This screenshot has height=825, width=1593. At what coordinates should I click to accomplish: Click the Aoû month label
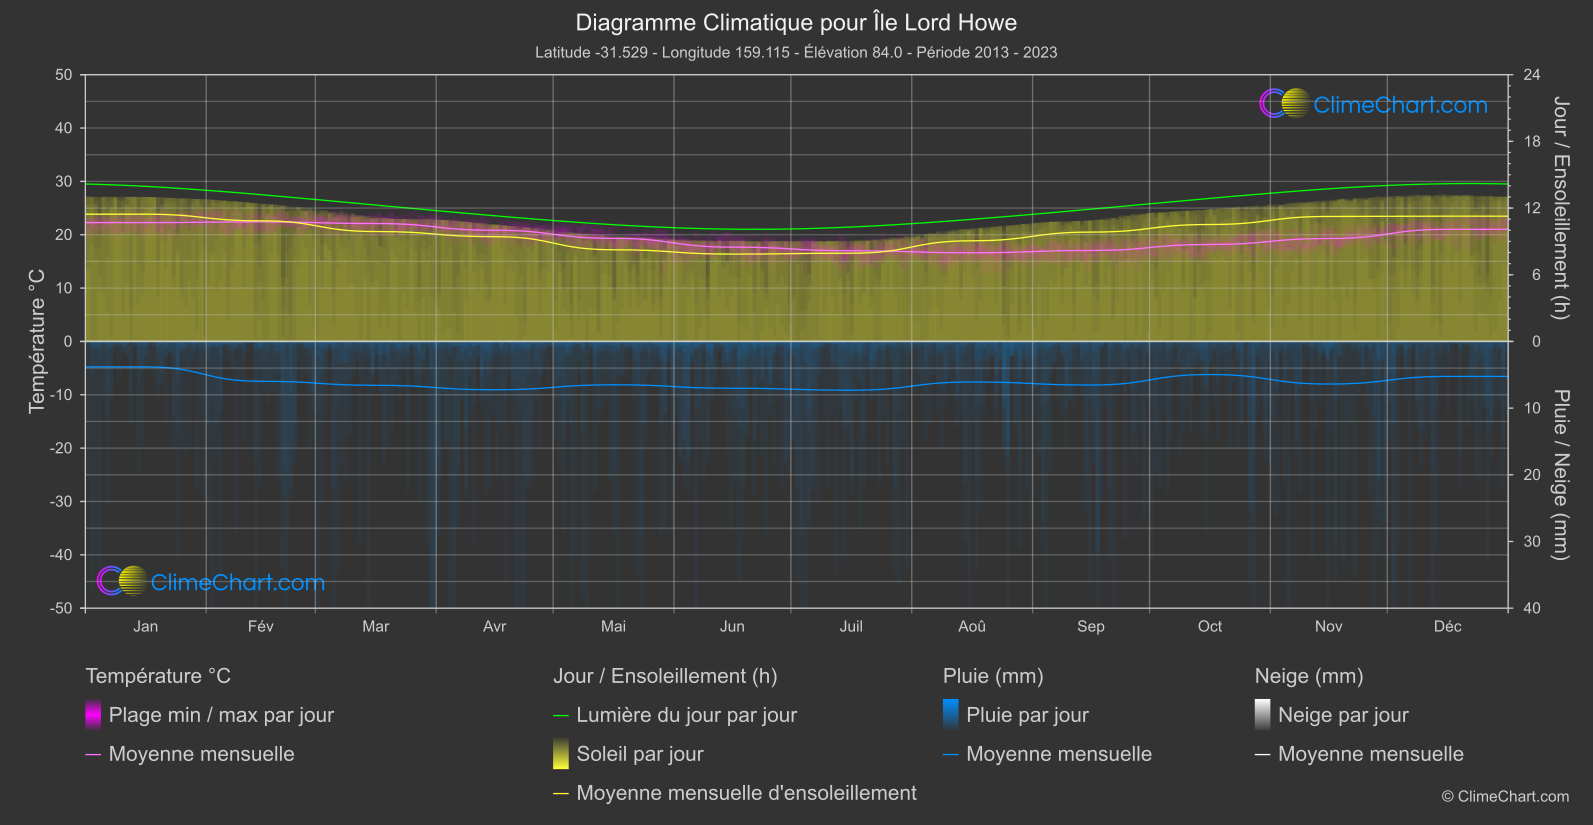coord(972,626)
